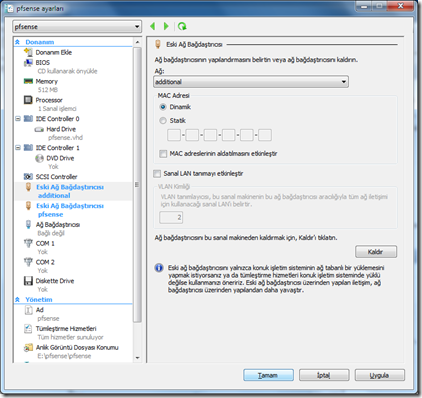Select Tümleştirme Hizmetleri icon

[28, 329]
